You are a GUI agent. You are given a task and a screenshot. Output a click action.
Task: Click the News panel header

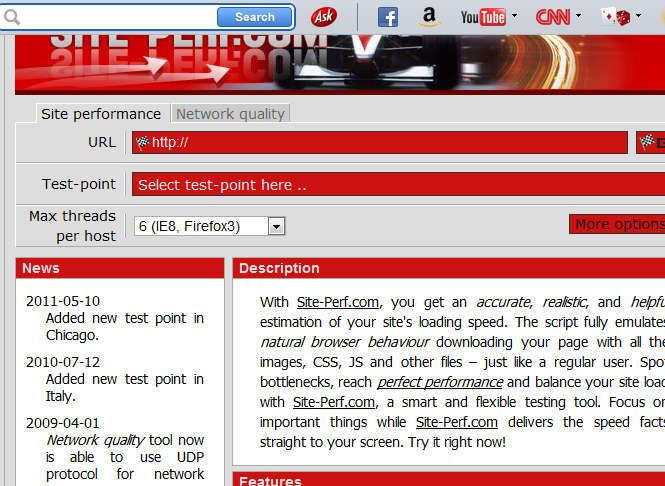pyautogui.click(x=120, y=268)
